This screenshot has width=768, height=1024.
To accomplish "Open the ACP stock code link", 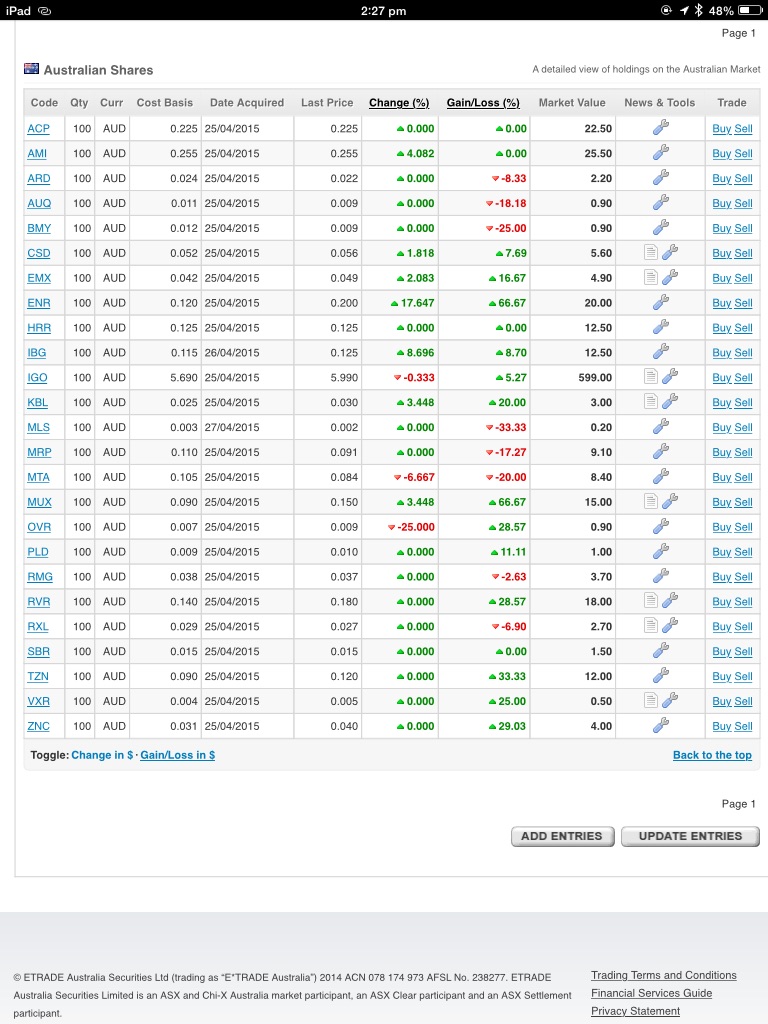I will (x=39, y=129).
